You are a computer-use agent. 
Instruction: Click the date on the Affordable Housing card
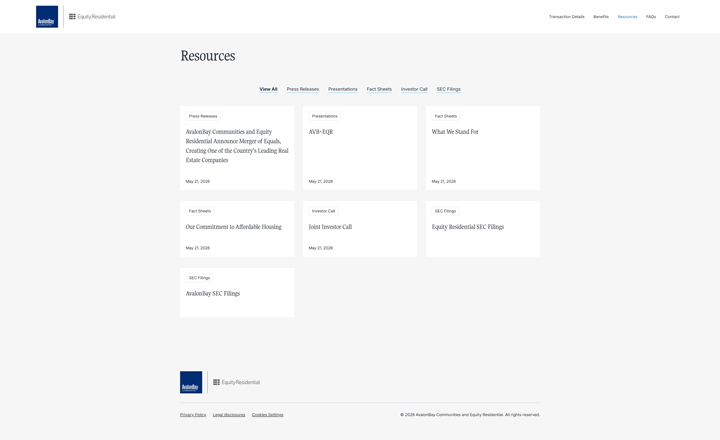pos(197,248)
